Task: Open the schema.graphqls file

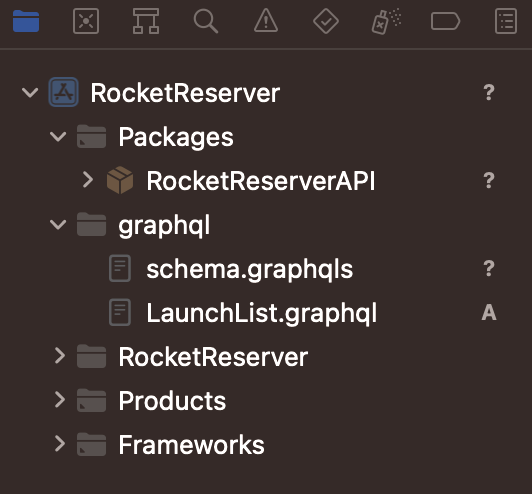Action: [250, 270]
